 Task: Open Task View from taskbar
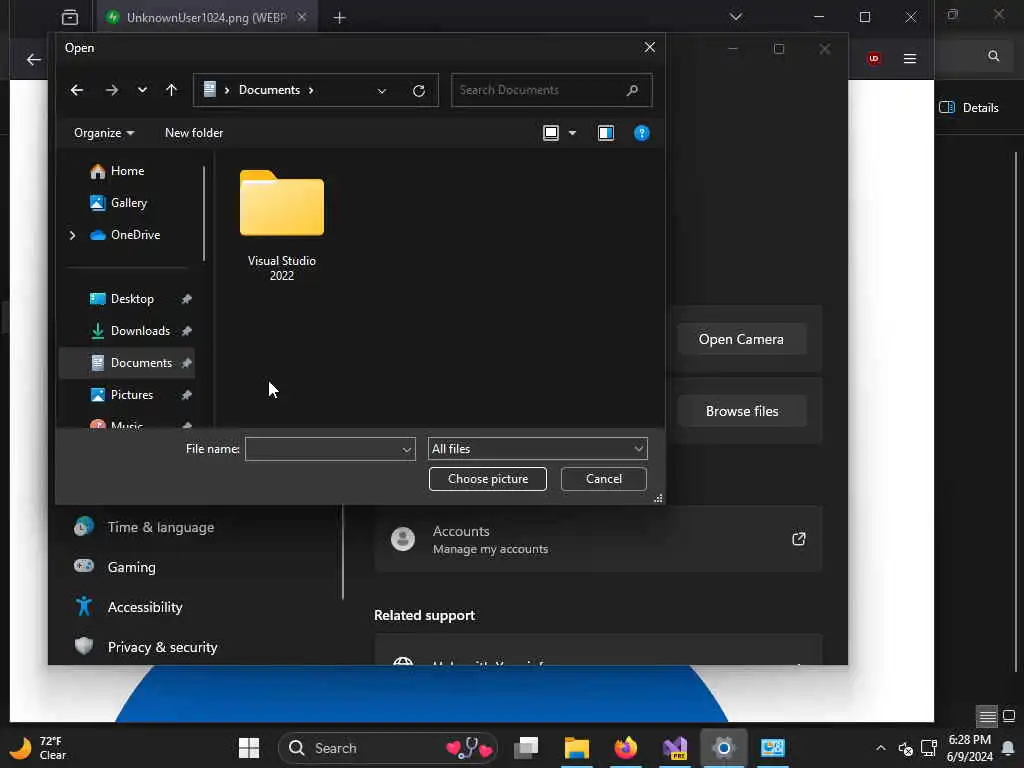pos(526,748)
